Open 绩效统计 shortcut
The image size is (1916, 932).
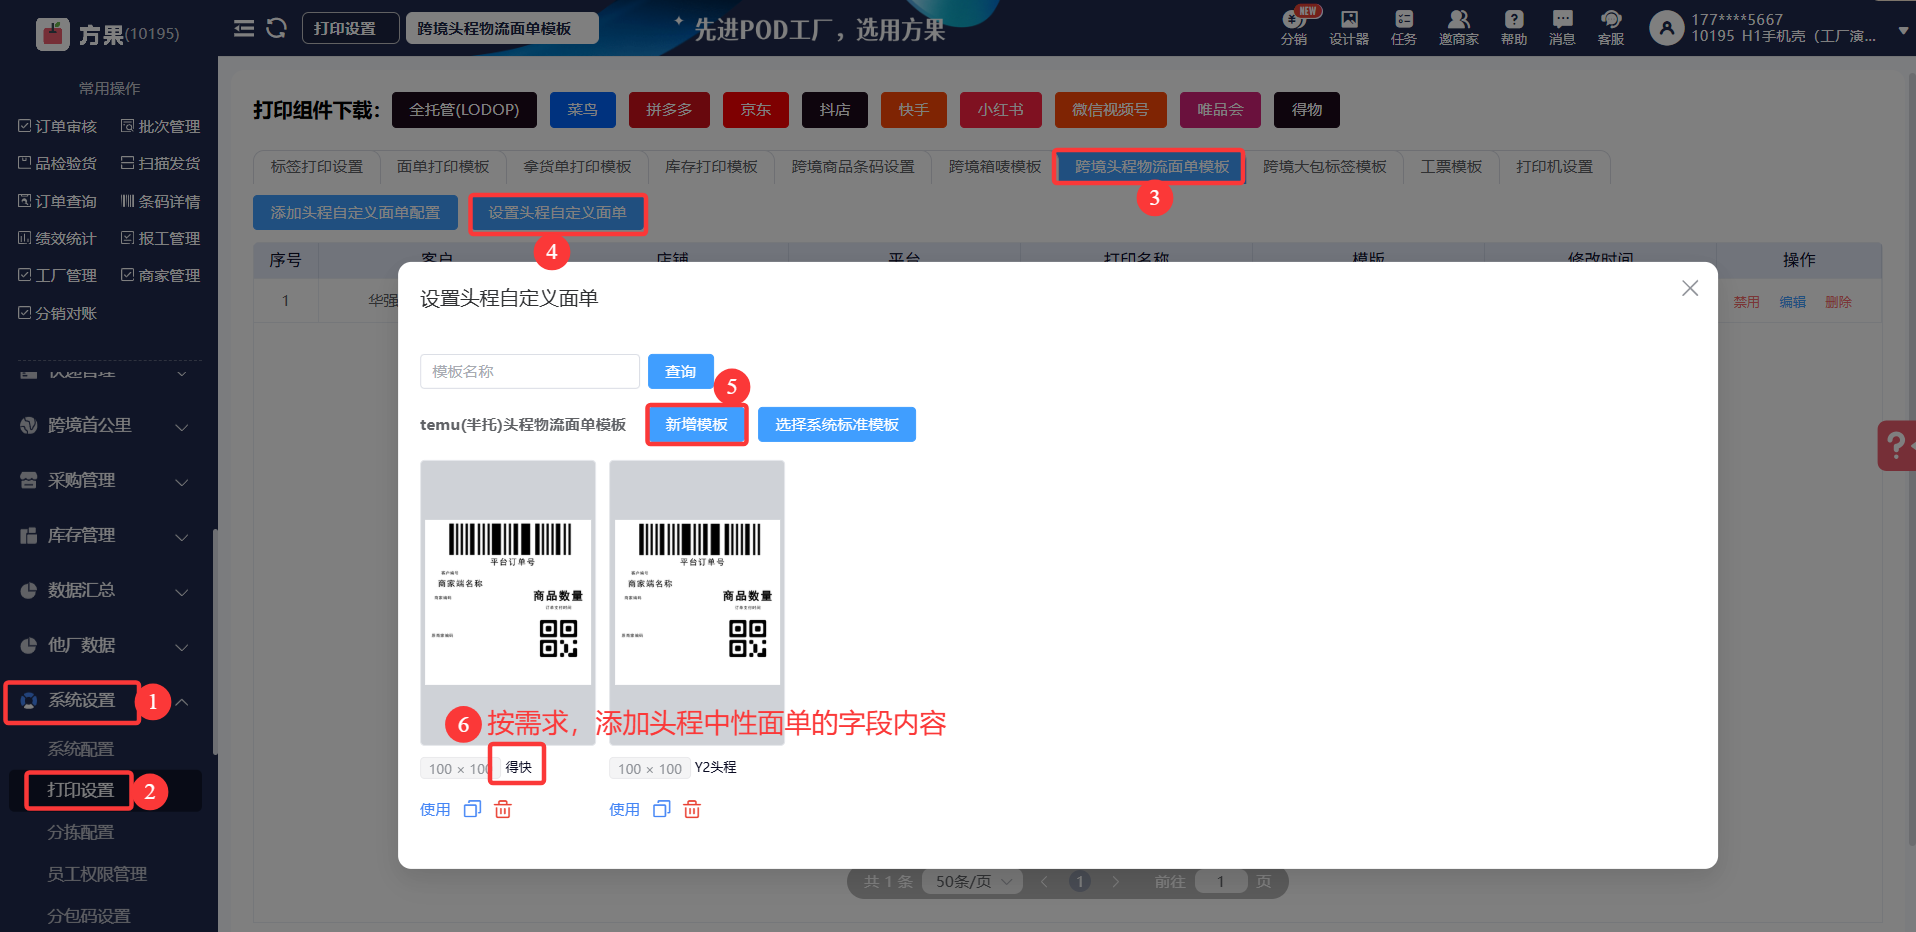coord(58,238)
